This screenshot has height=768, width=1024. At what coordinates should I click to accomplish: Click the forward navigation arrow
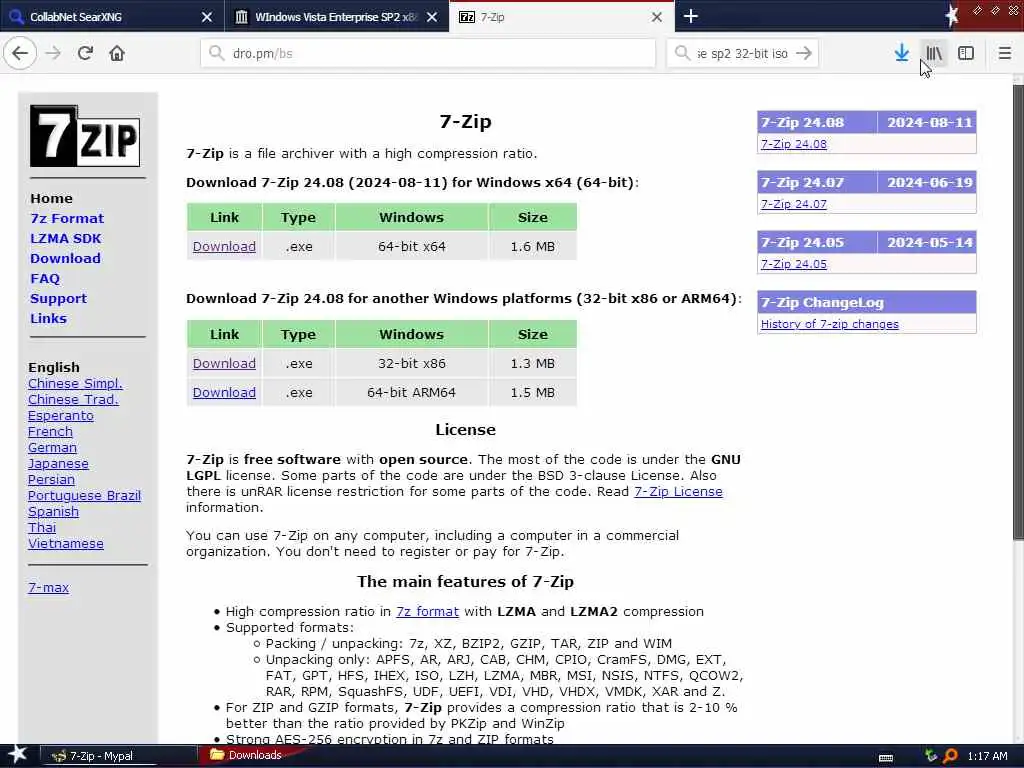coord(54,53)
